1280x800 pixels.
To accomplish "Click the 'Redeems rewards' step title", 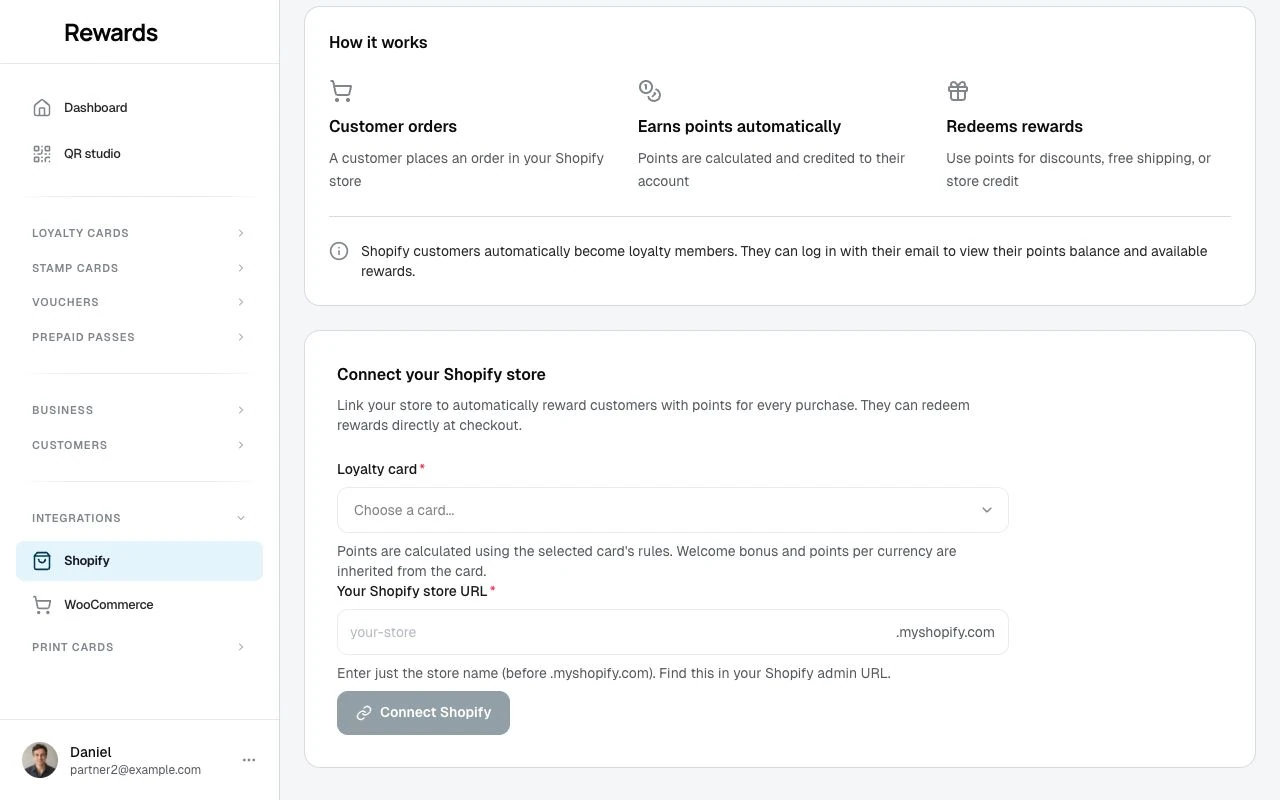I will (x=1014, y=127).
